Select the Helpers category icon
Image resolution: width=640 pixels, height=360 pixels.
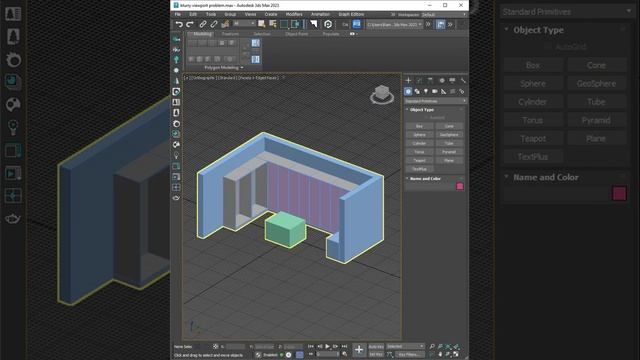click(x=444, y=91)
